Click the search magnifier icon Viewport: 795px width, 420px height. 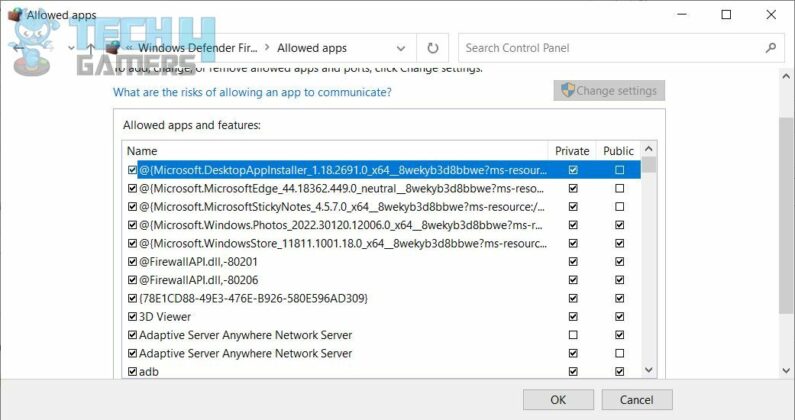(x=771, y=48)
